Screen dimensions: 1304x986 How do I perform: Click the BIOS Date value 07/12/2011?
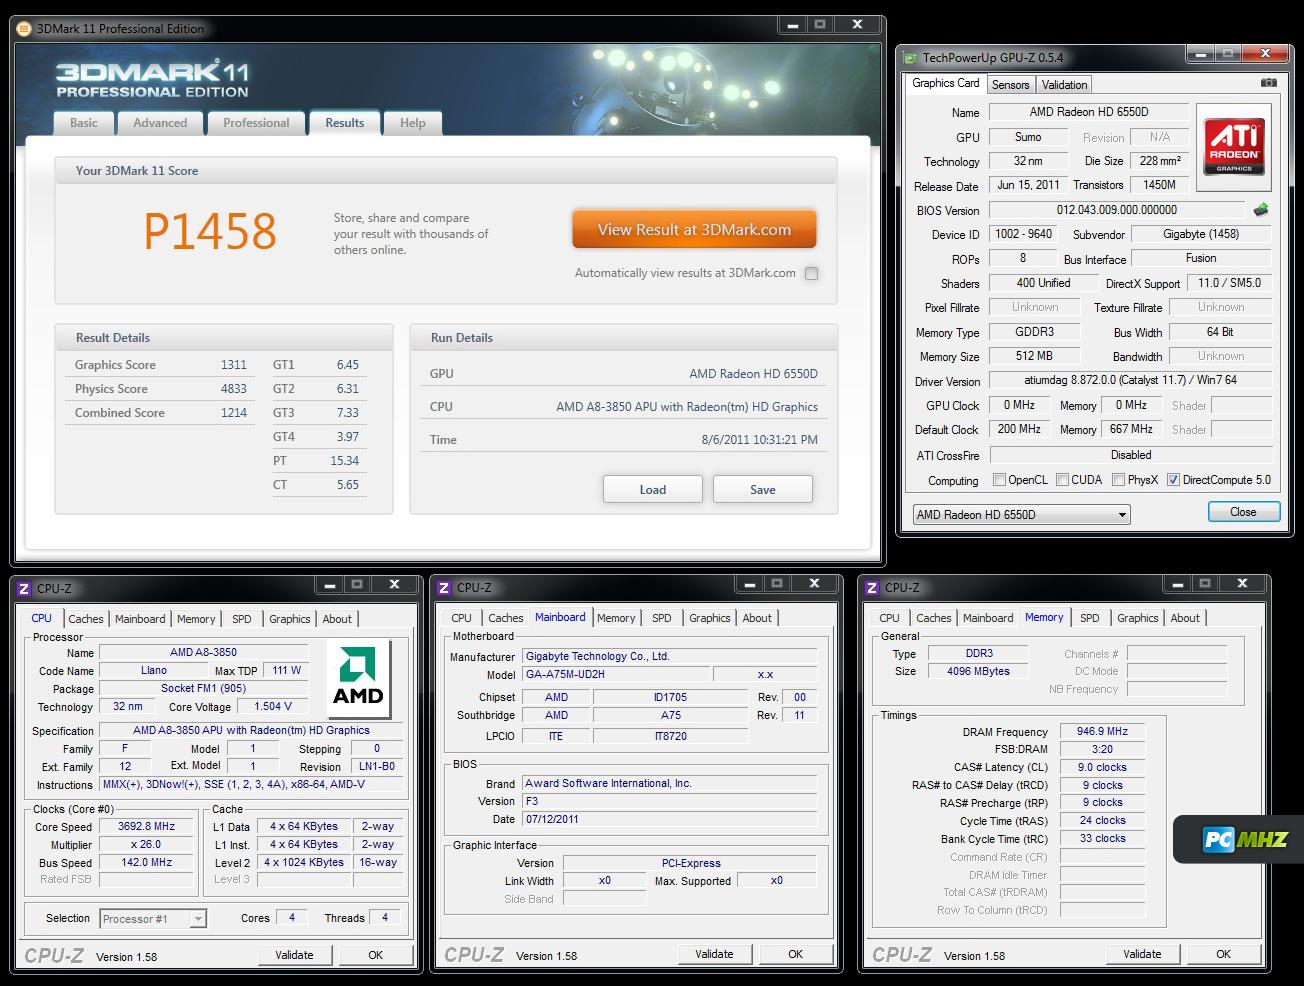coord(670,820)
